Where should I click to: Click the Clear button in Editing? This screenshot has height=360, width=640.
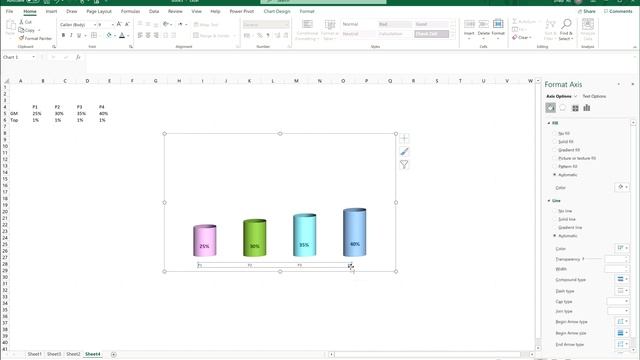(x=522, y=38)
